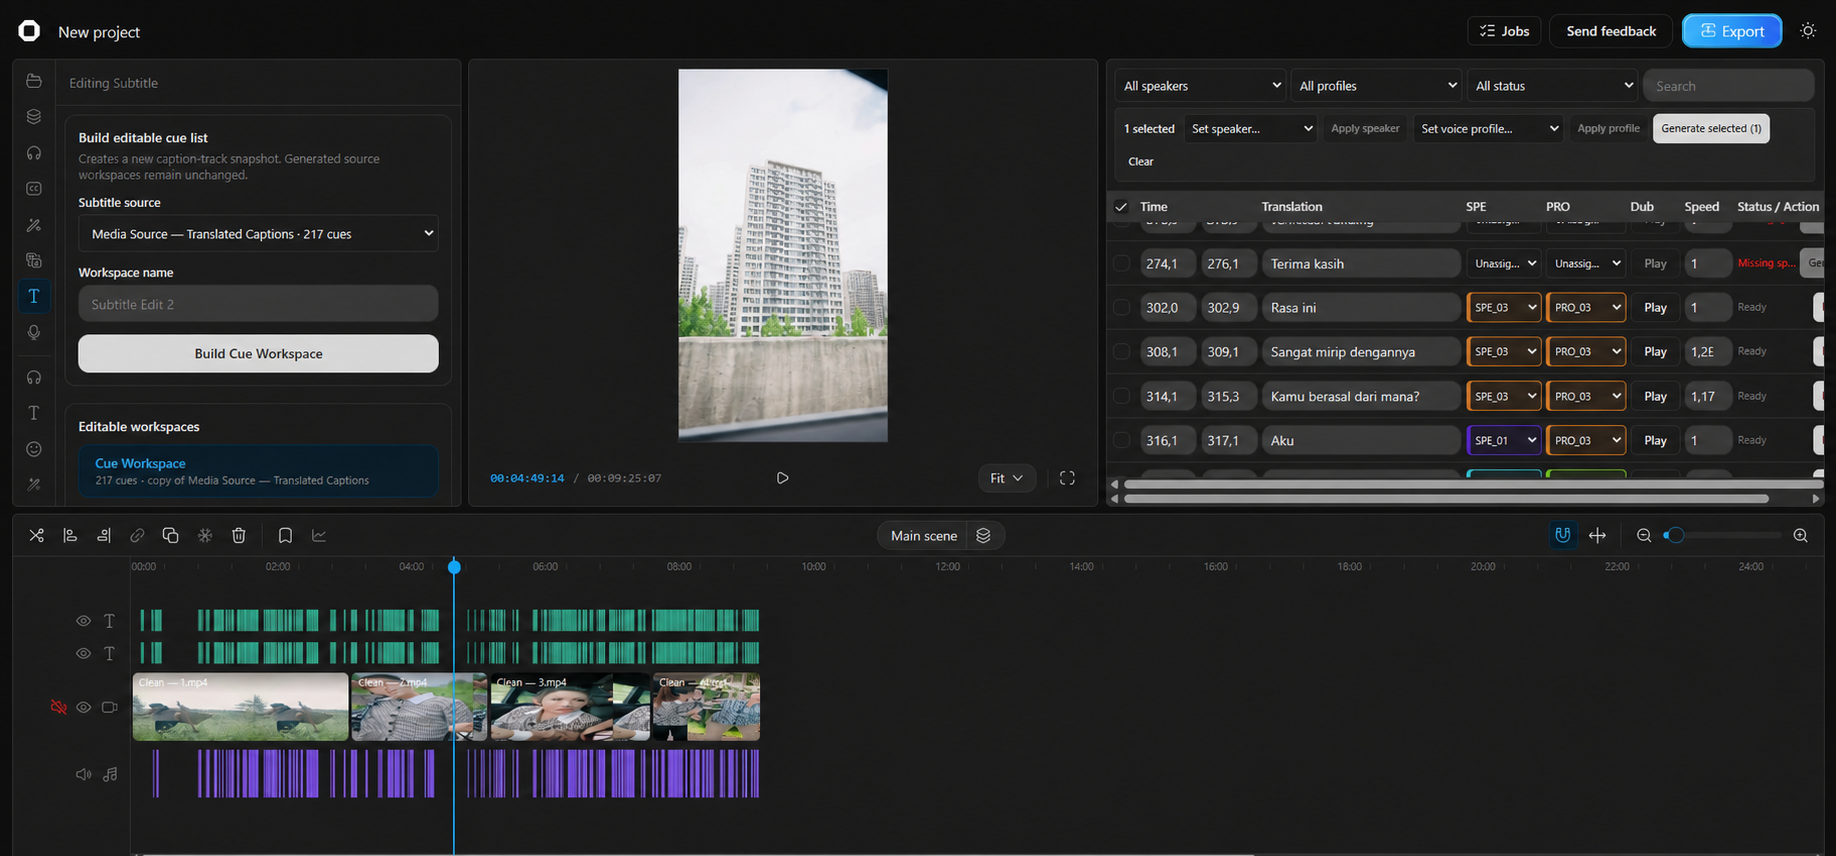Open the translate panel in the sidebar
The width and height of the screenshot is (1836, 856).
tap(34, 260)
